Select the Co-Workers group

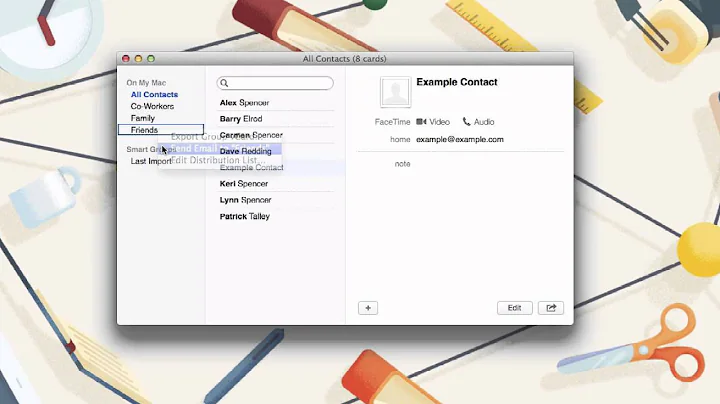pyautogui.click(x=152, y=106)
